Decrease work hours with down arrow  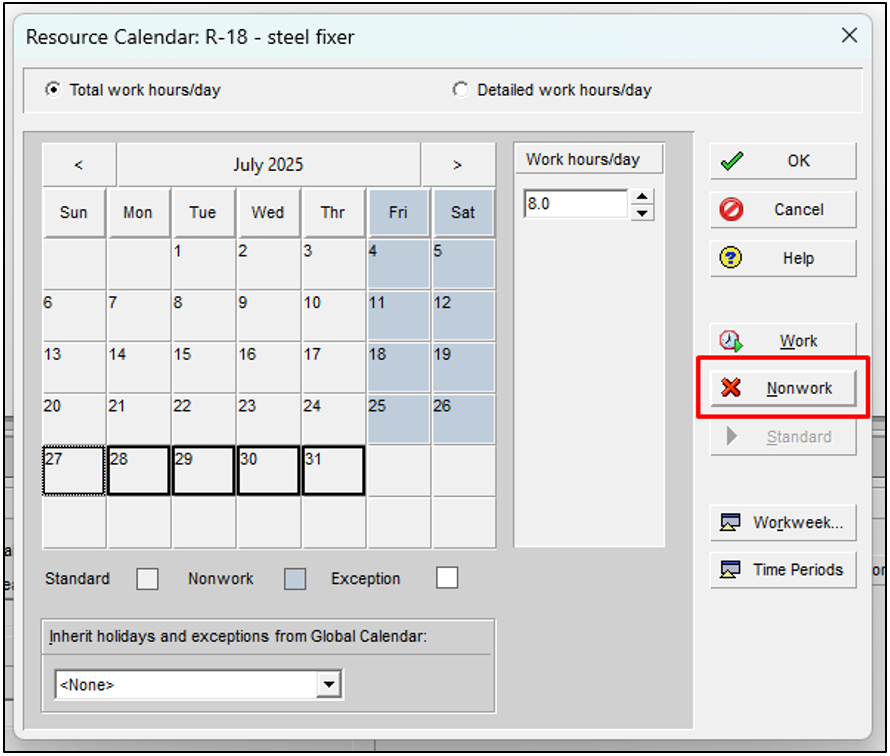tap(643, 212)
